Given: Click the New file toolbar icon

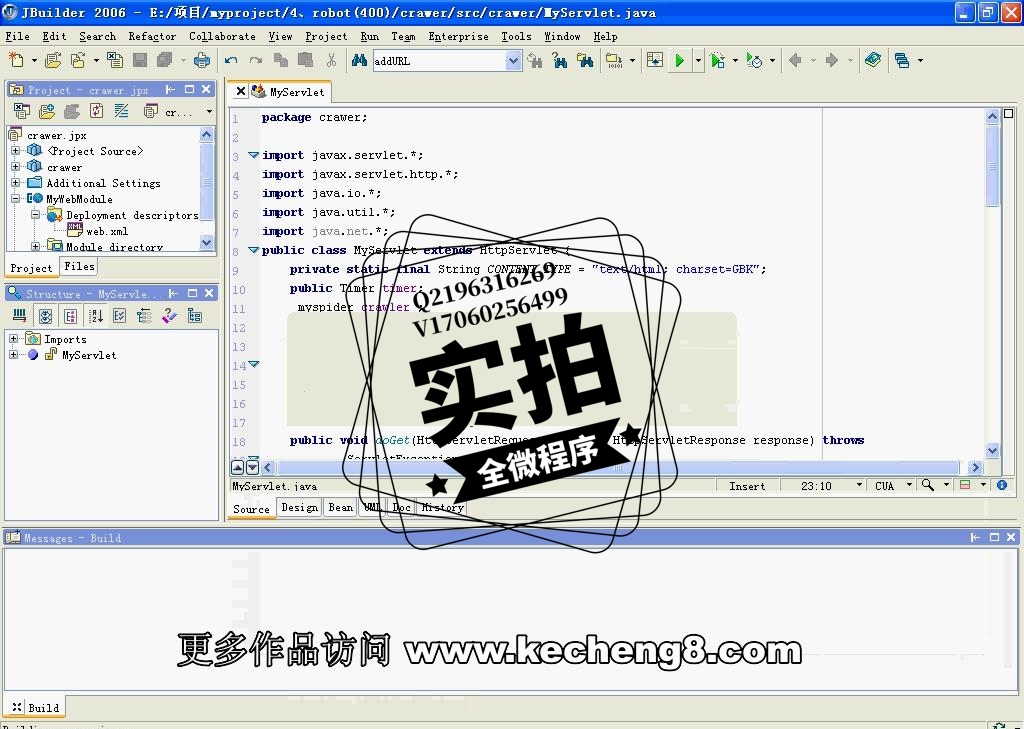Looking at the screenshot, I should [16, 61].
